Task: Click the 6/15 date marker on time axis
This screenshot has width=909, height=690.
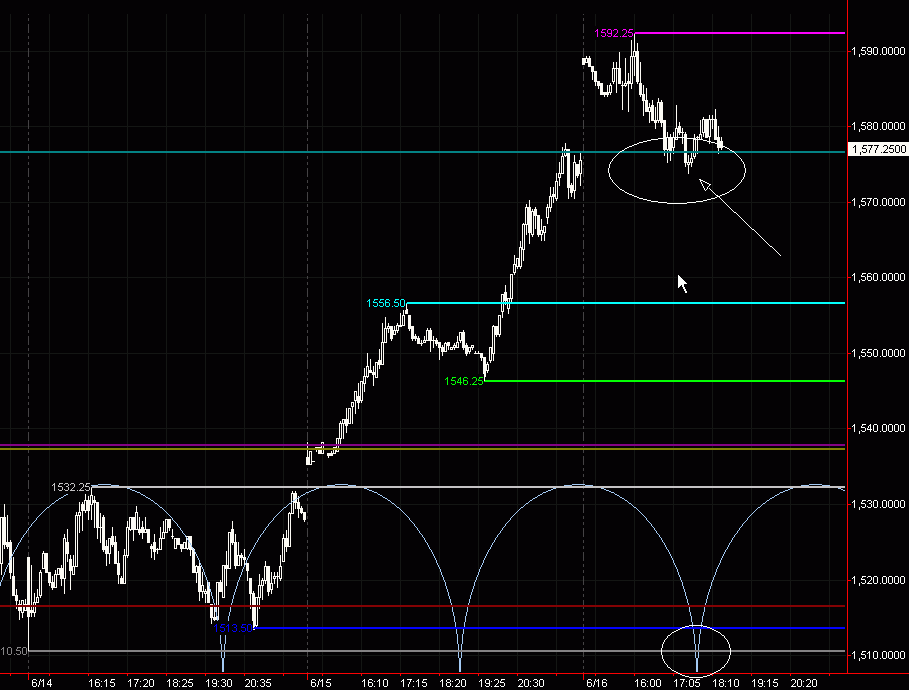Action: point(321,682)
